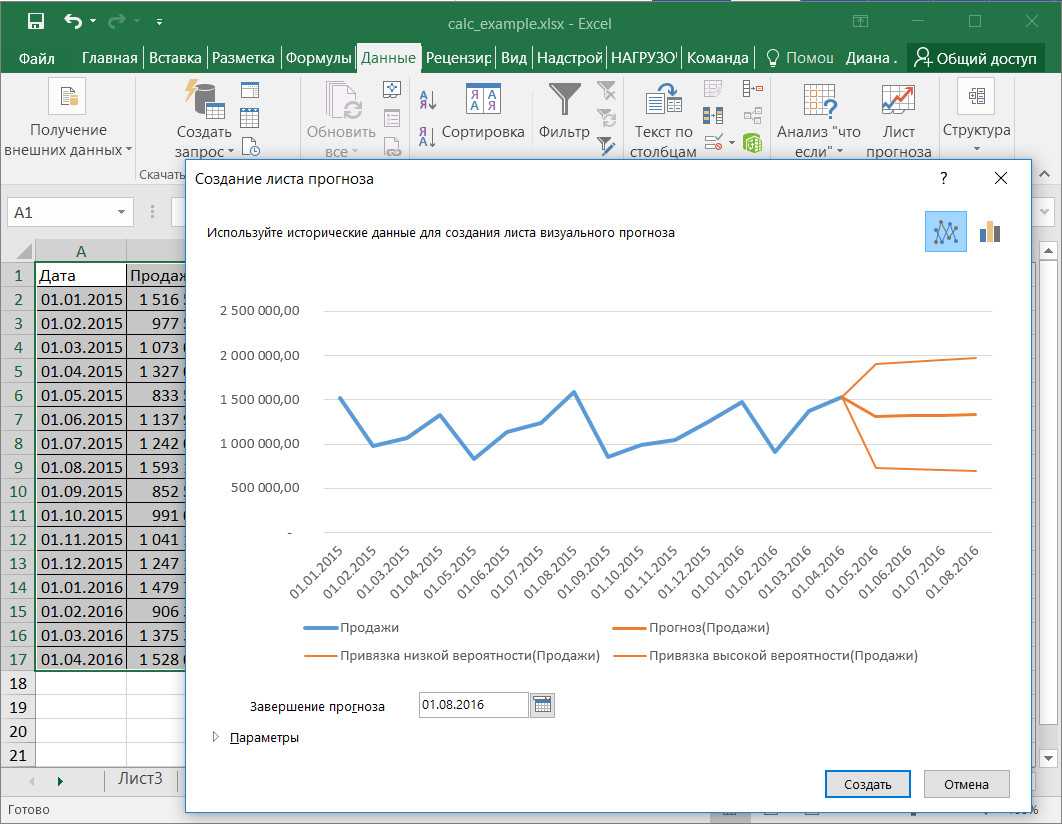
Task: Open the Get External Data icon
Action: (x=68, y=96)
